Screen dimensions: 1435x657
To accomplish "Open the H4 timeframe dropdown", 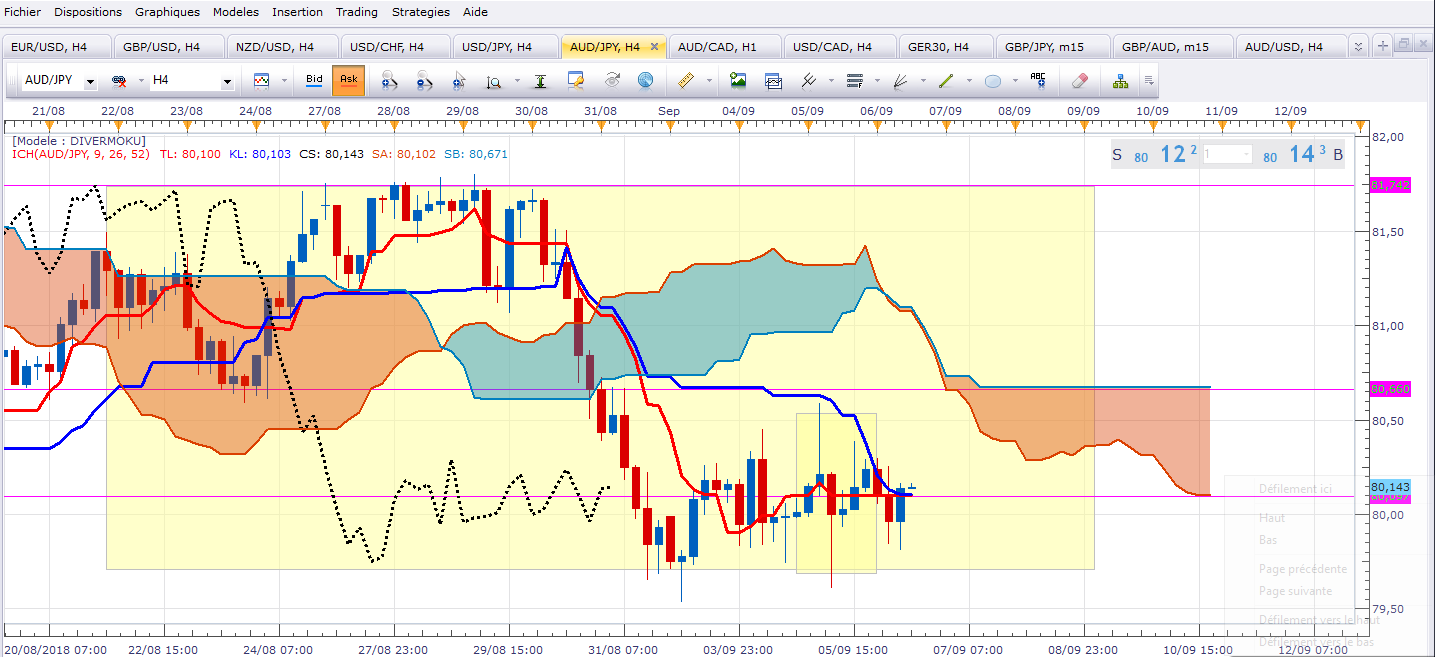I will tap(227, 81).
